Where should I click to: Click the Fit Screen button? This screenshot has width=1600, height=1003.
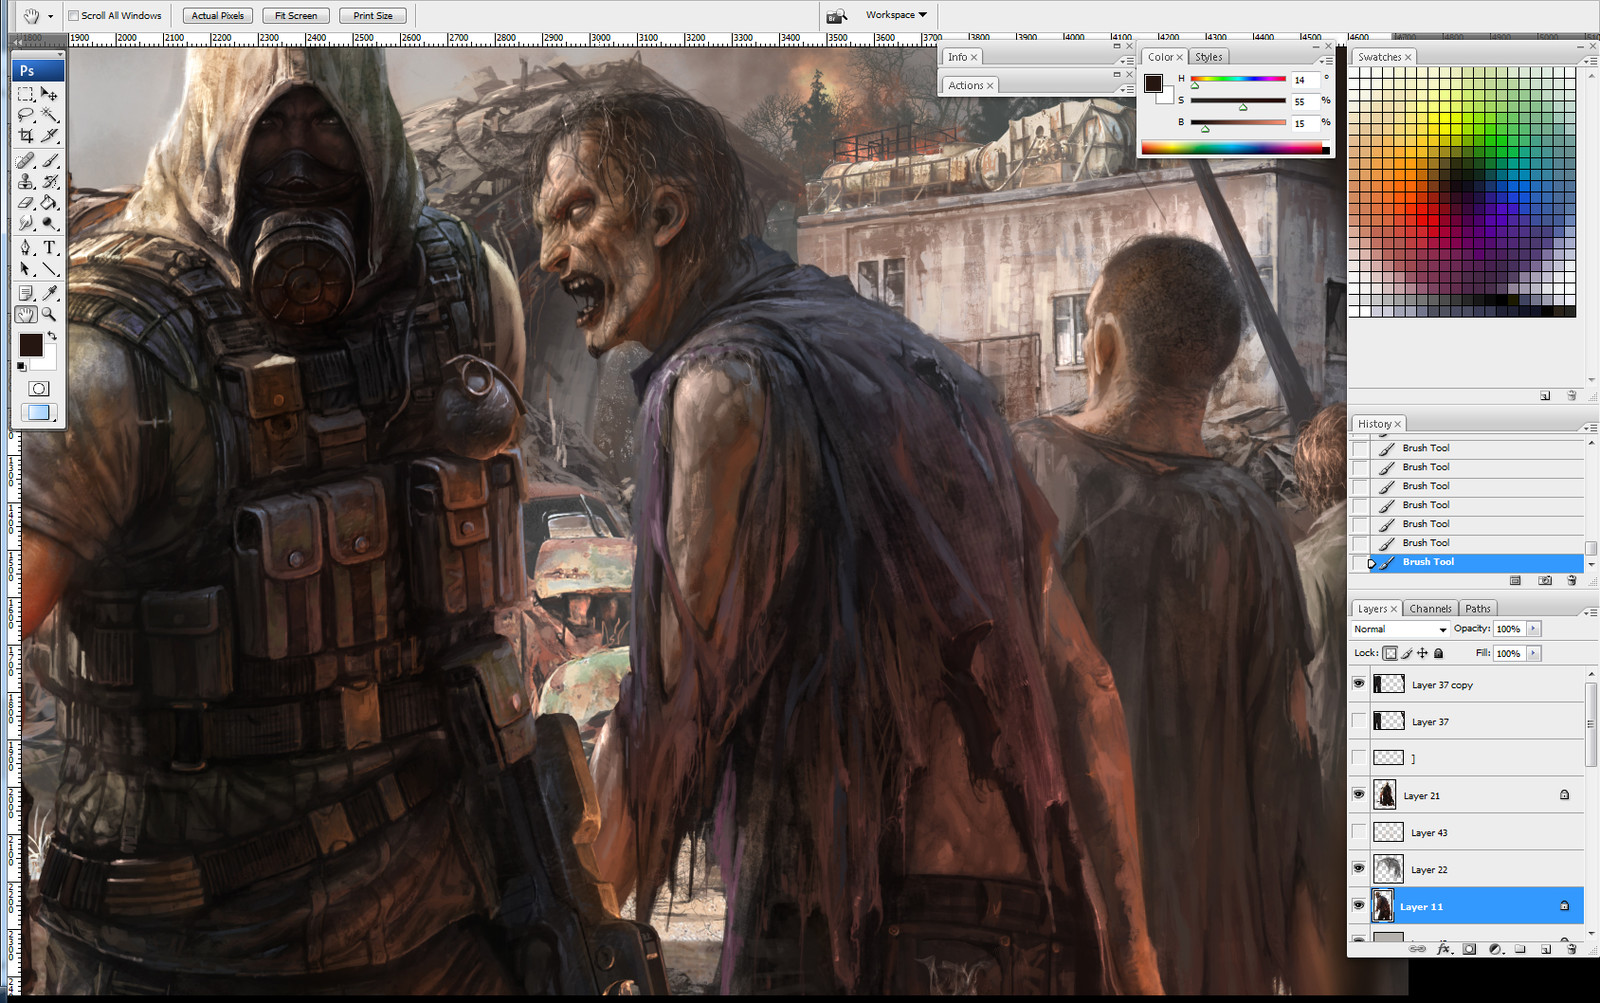point(296,15)
